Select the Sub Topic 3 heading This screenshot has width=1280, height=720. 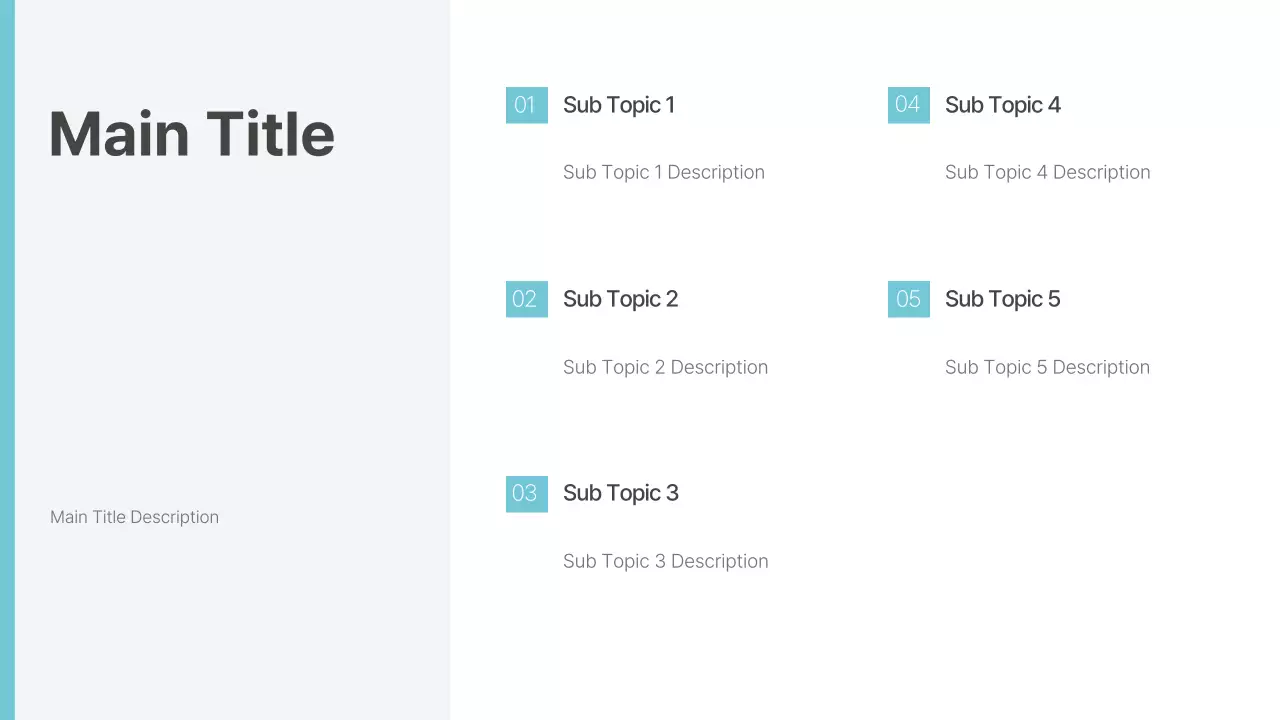click(x=620, y=493)
